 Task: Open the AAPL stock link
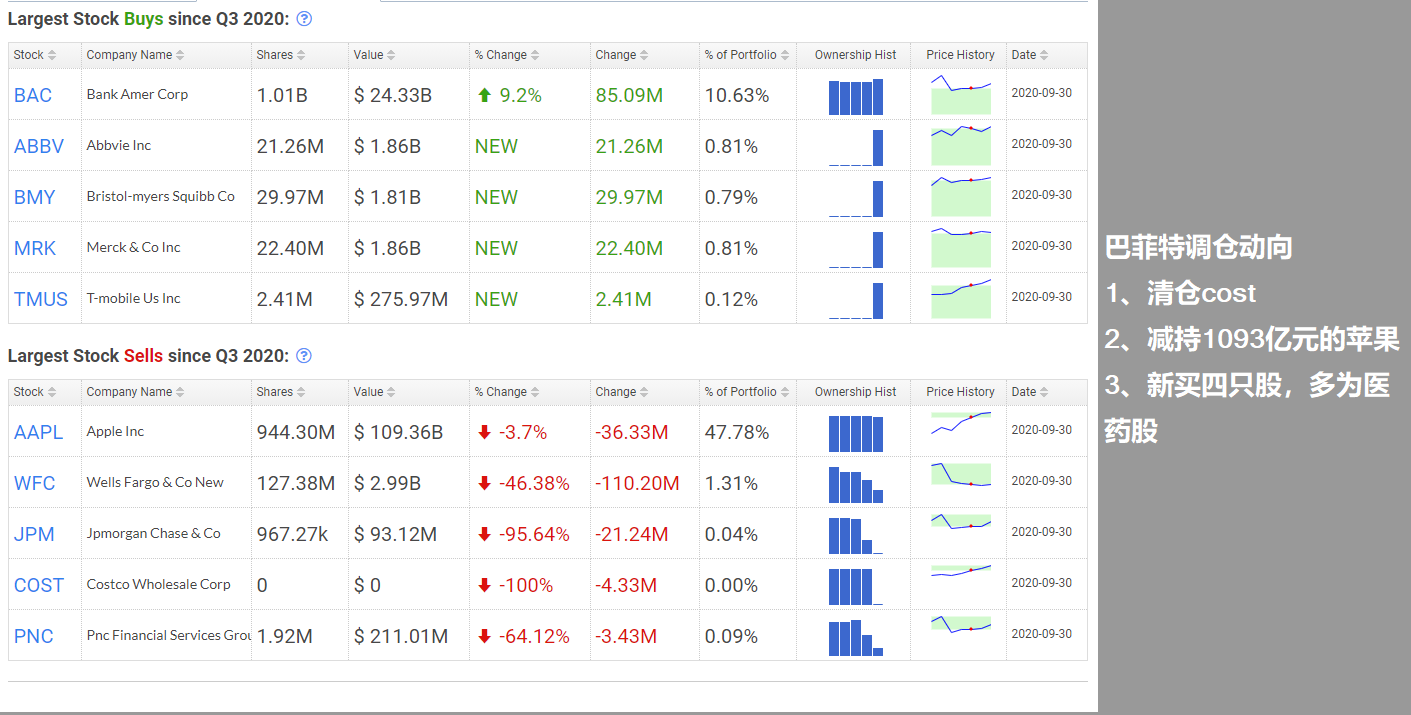point(38,432)
